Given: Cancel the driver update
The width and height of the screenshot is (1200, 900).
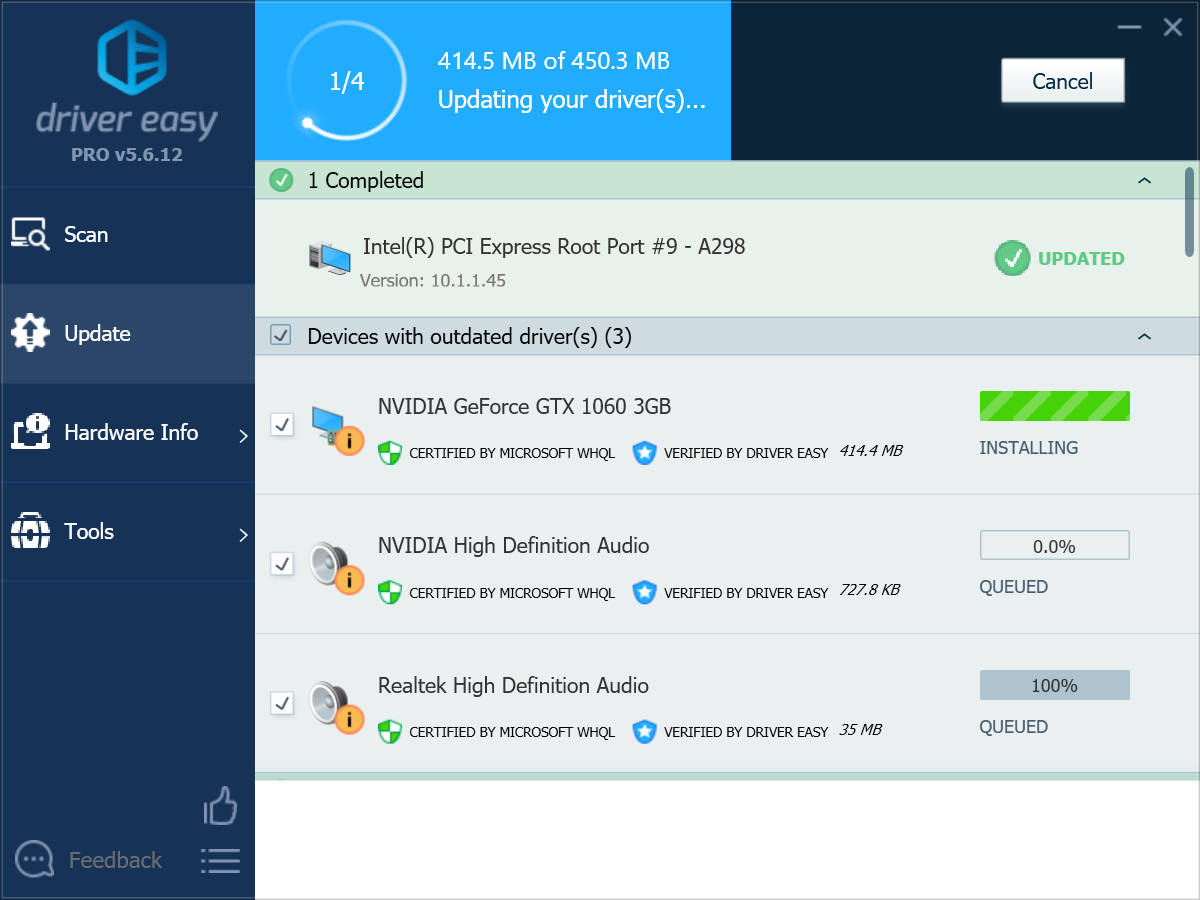Looking at the screenshot, I should click(1062, 80).
